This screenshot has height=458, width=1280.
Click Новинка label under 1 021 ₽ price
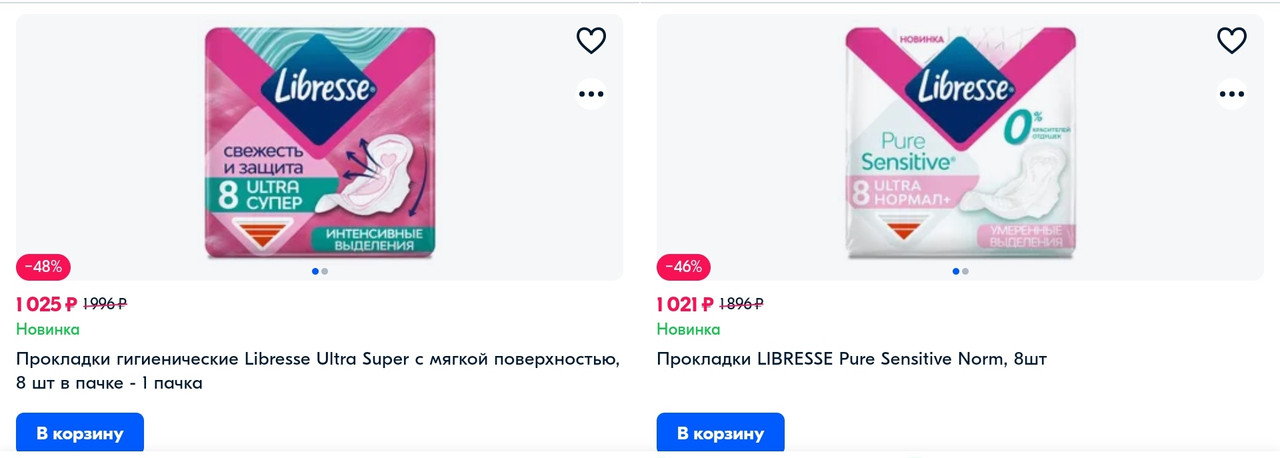click(688, 329)
